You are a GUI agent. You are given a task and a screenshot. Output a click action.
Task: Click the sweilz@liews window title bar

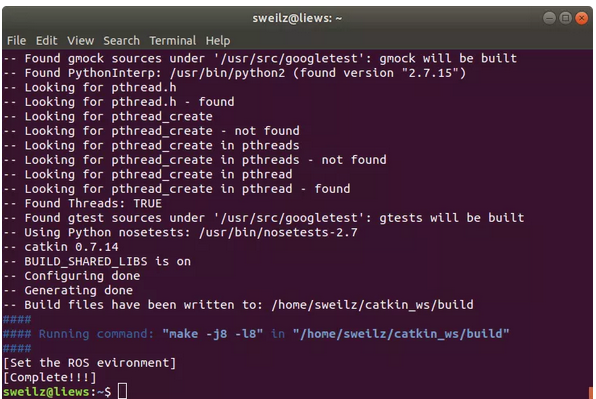(x=297, y=18)
